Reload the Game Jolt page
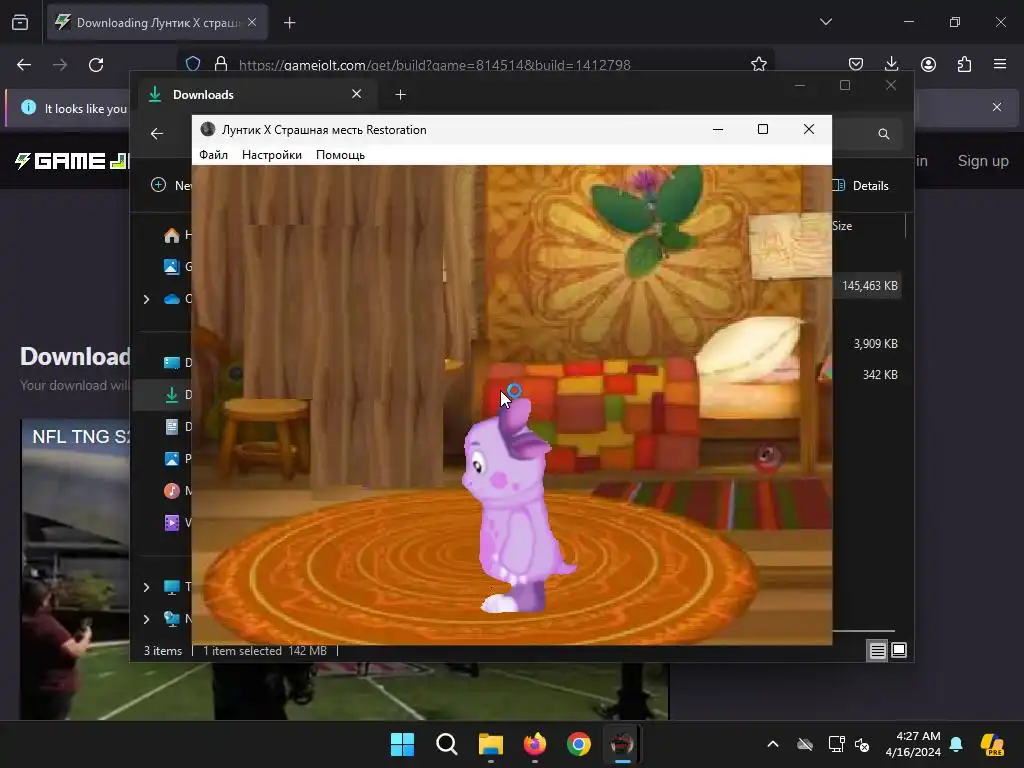Screen dimensions: 1024x768 tap(96, 65)
